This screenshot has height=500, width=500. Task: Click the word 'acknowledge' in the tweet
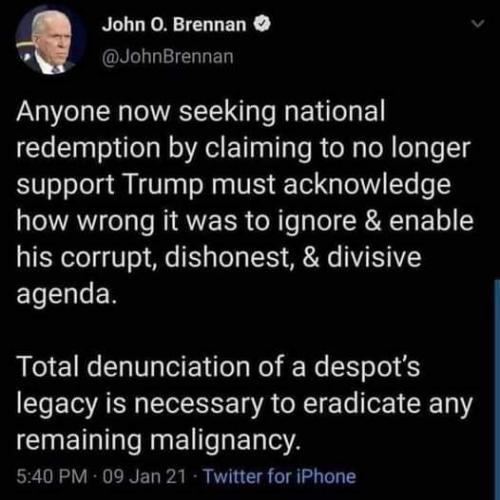[367, 185]
